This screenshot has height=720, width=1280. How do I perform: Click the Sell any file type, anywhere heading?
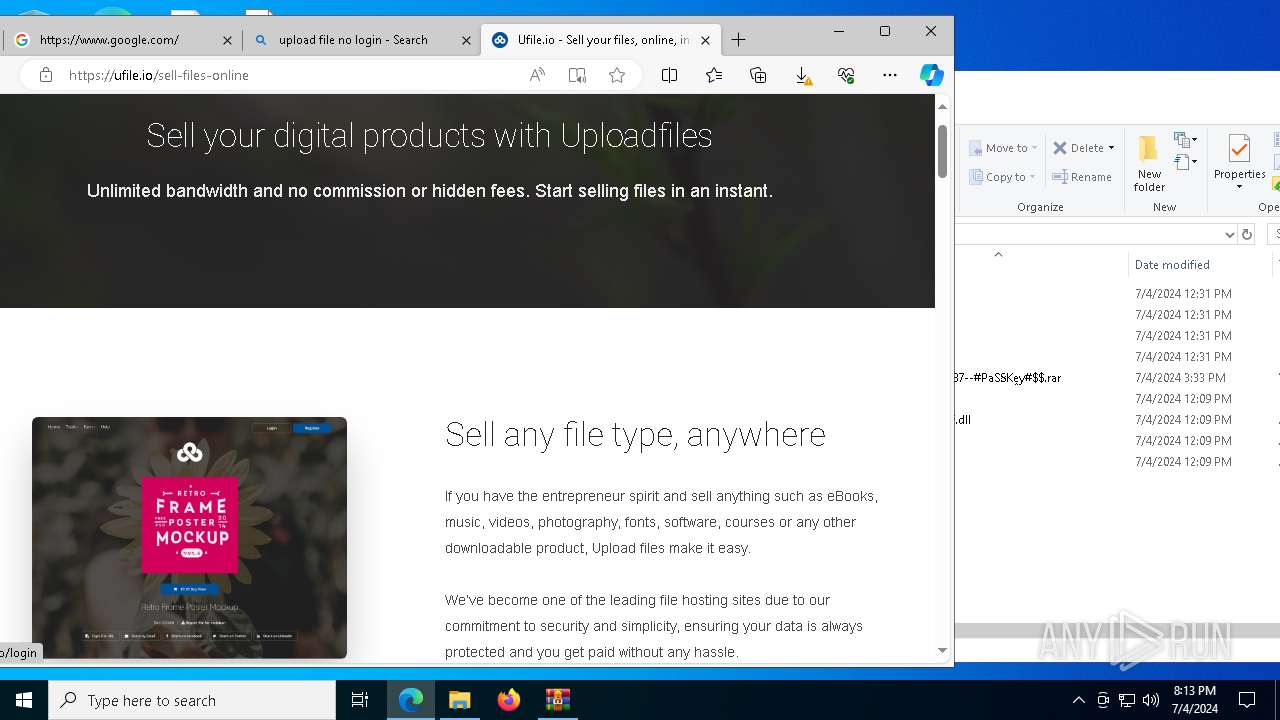point(635,434)
